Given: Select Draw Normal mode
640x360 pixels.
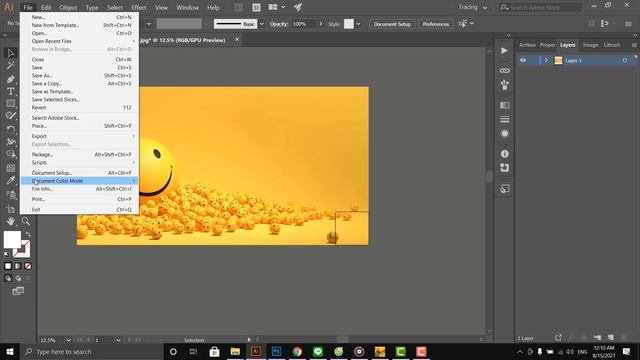Looking at the screenshot, I should coord(8,278).
